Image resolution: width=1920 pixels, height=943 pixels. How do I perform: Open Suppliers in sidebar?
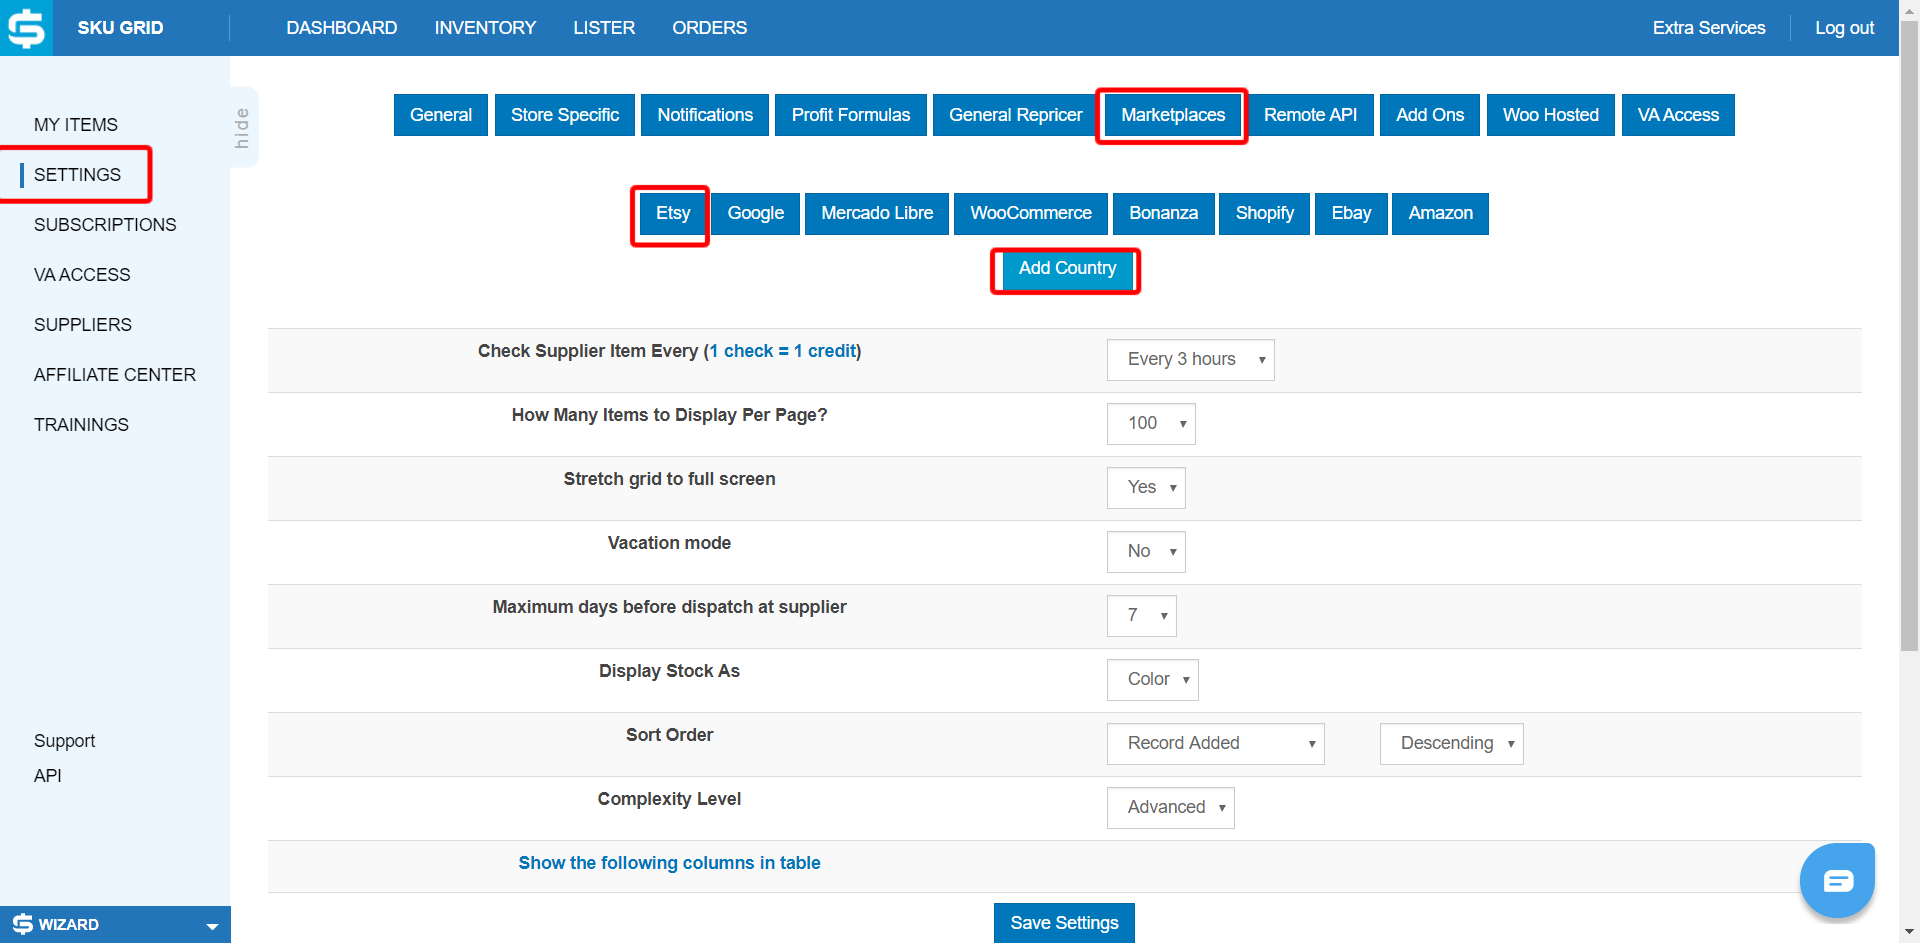(83, 325)
